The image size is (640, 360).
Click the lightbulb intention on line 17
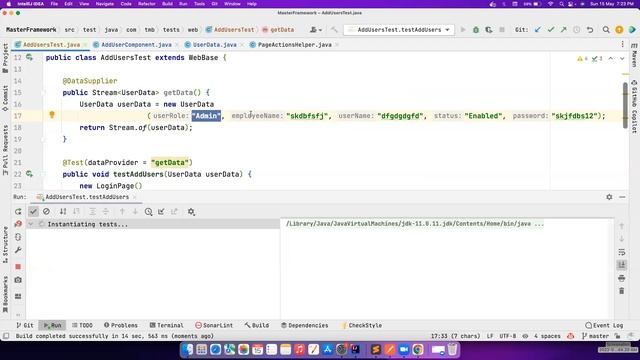click(52, 115)
